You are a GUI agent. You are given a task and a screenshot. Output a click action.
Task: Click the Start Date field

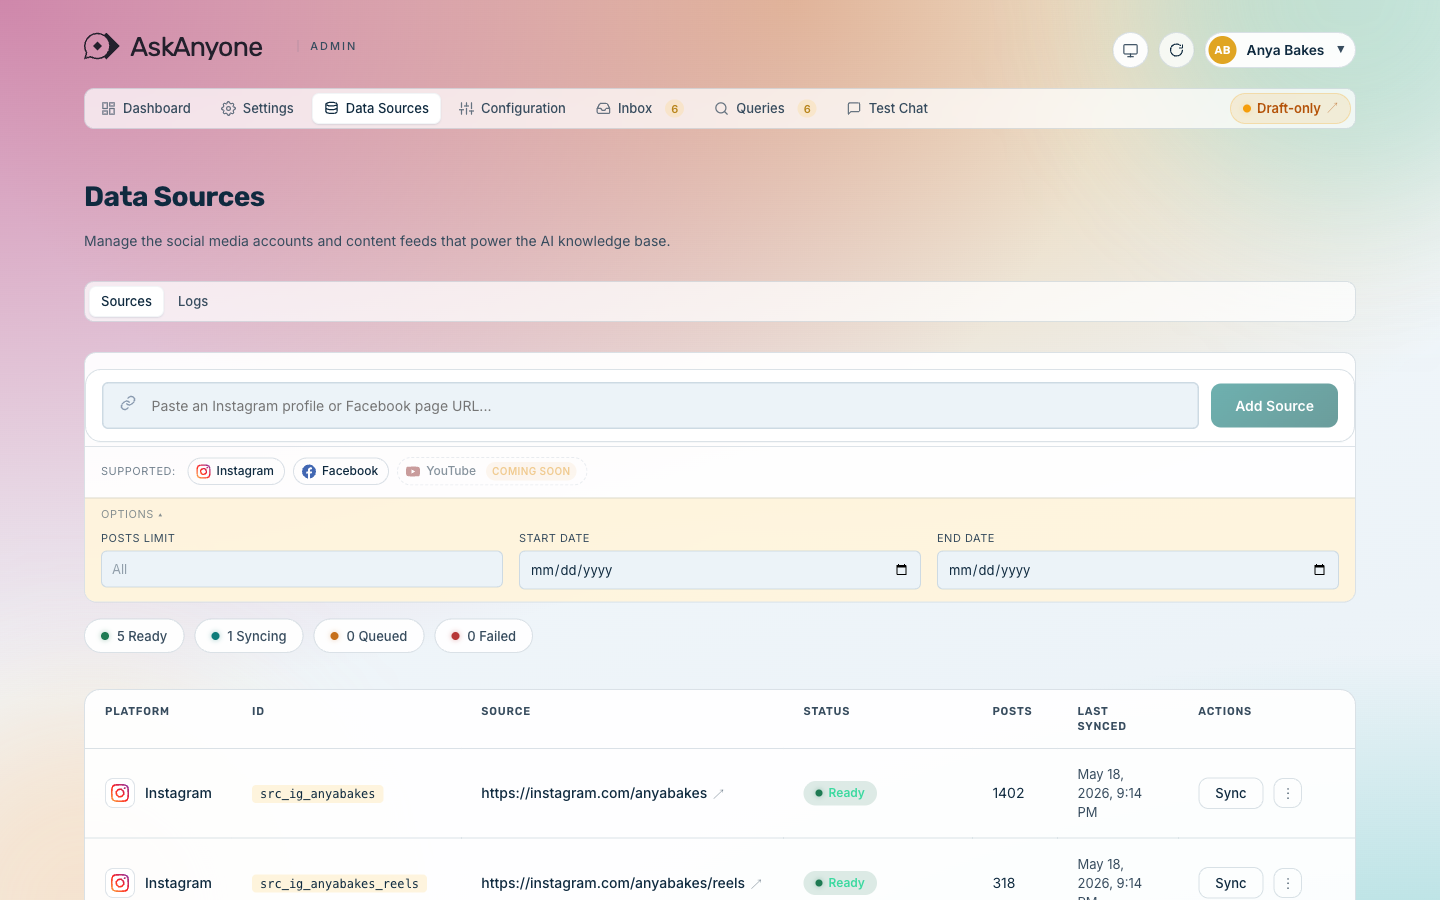coord(720,570)
